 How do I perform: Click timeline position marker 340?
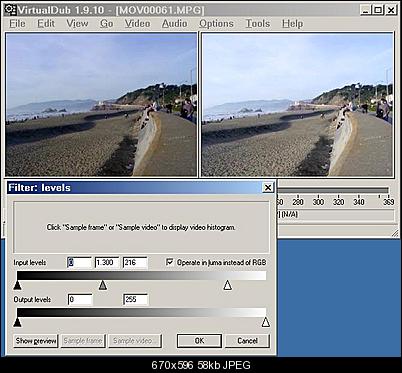(x=359, y=202)
